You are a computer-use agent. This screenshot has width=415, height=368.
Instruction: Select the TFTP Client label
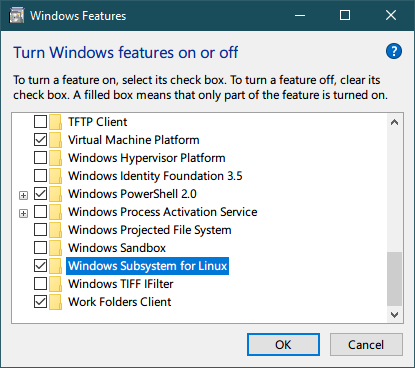pyautogui.click(x=98, y=122)
